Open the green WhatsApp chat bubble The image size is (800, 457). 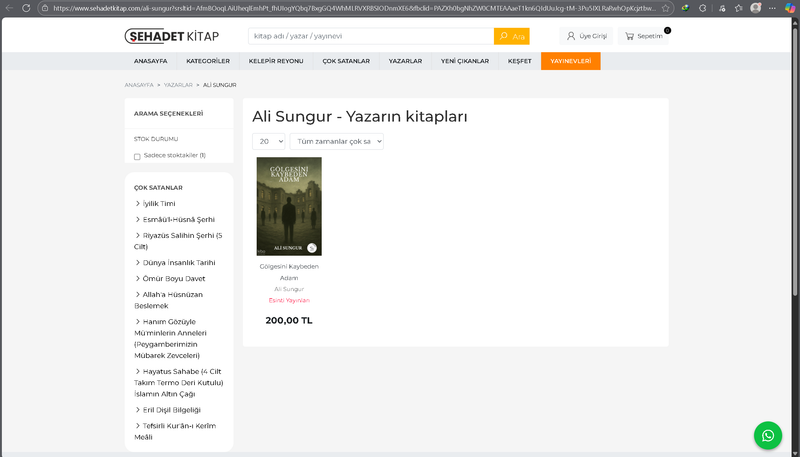point(768,436)
